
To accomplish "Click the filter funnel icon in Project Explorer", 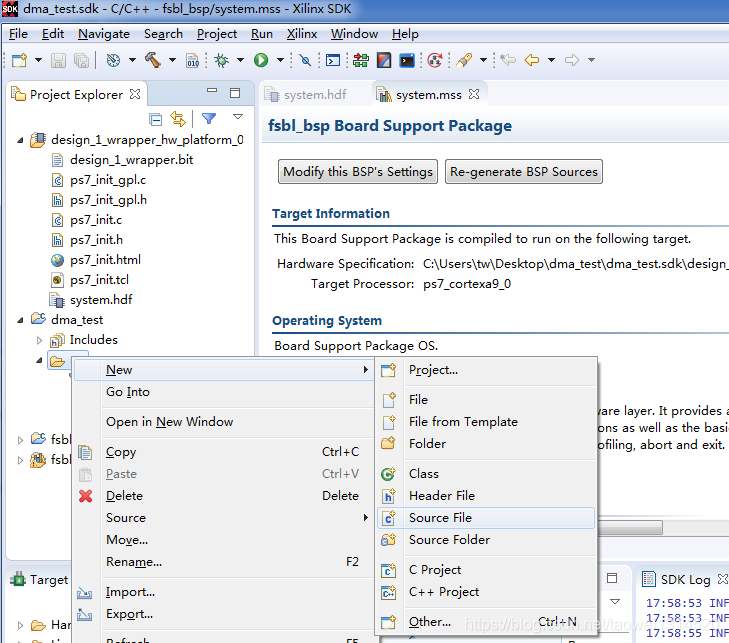I will (209, 119).
